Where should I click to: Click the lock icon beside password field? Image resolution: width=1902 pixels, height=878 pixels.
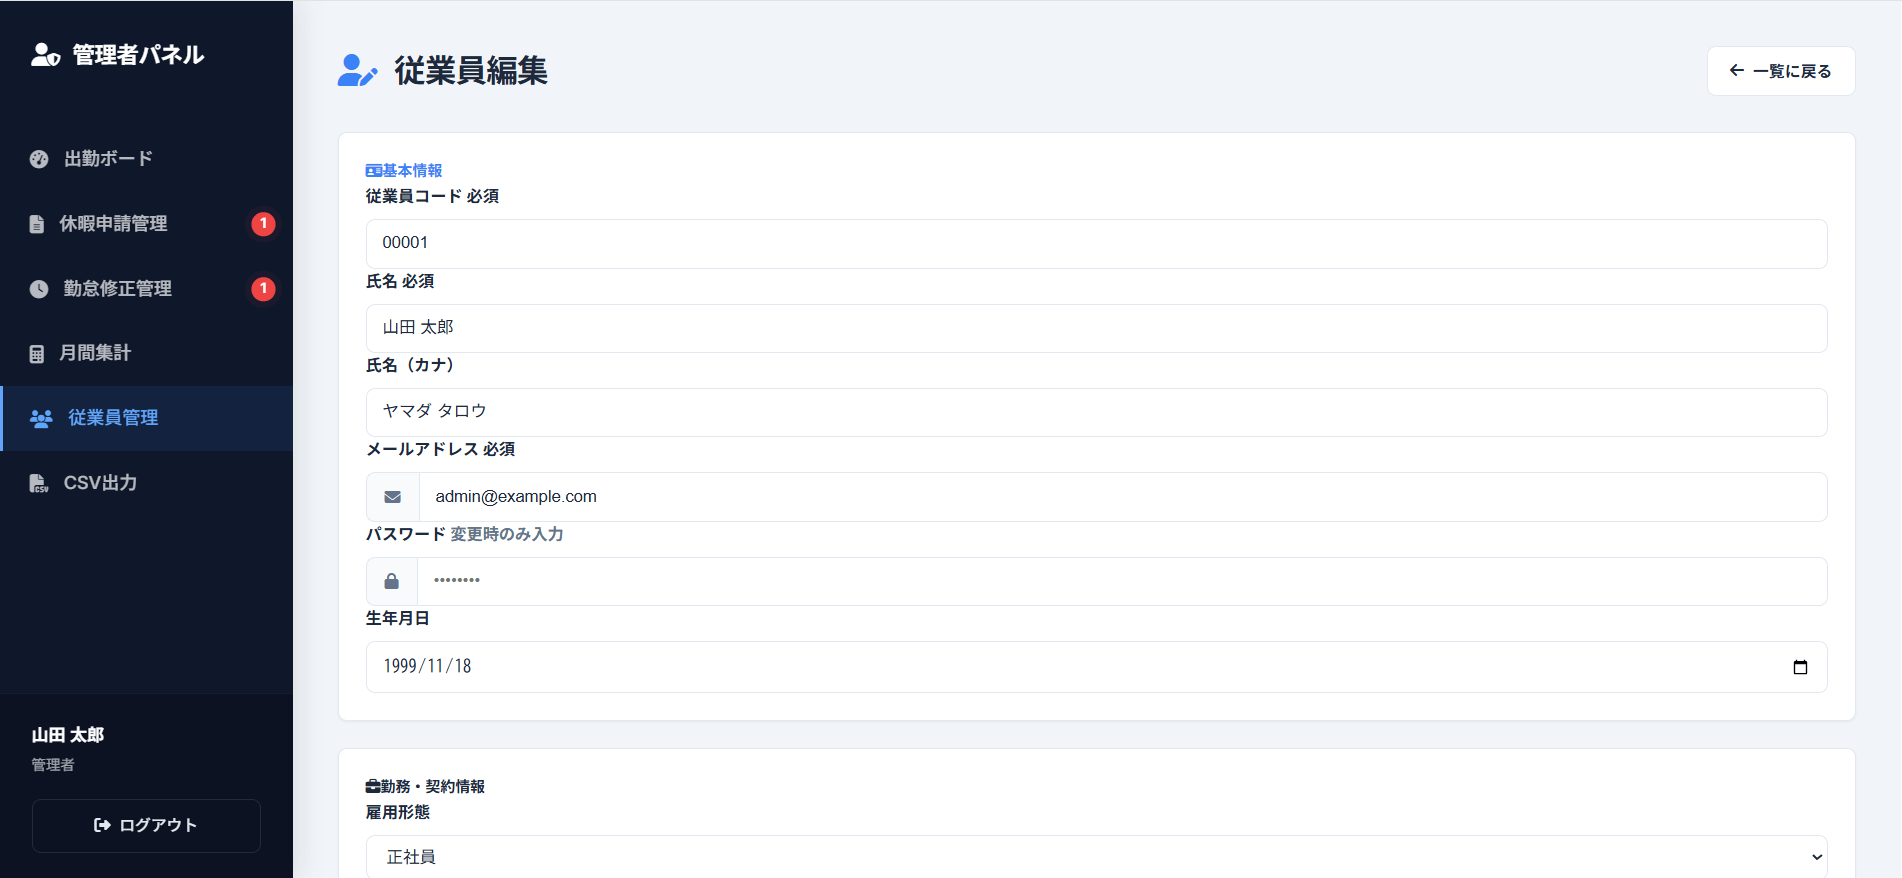(392, 582)
